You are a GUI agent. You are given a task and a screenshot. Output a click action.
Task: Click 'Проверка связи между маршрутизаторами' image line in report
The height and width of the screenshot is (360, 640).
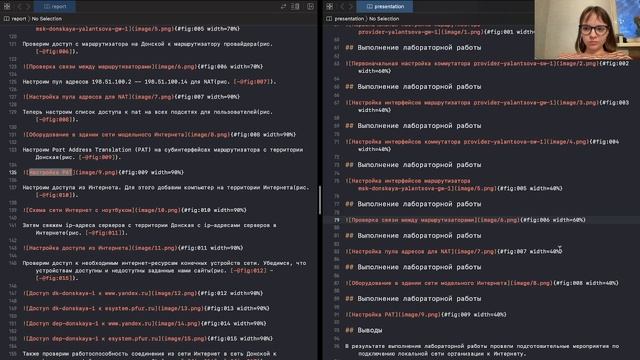click(143, 67)
